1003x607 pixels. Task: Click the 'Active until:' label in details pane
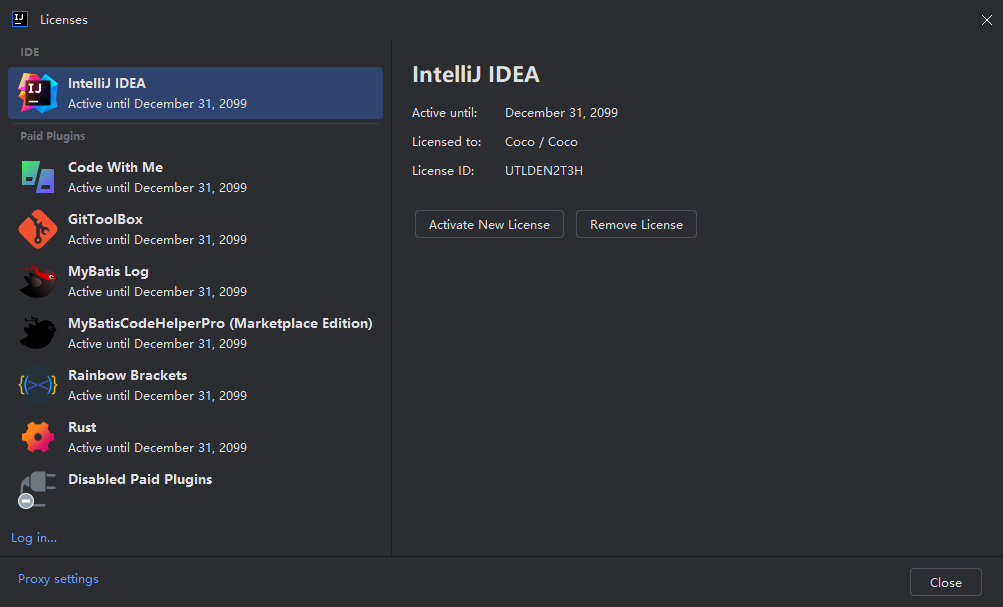point(445,113)
